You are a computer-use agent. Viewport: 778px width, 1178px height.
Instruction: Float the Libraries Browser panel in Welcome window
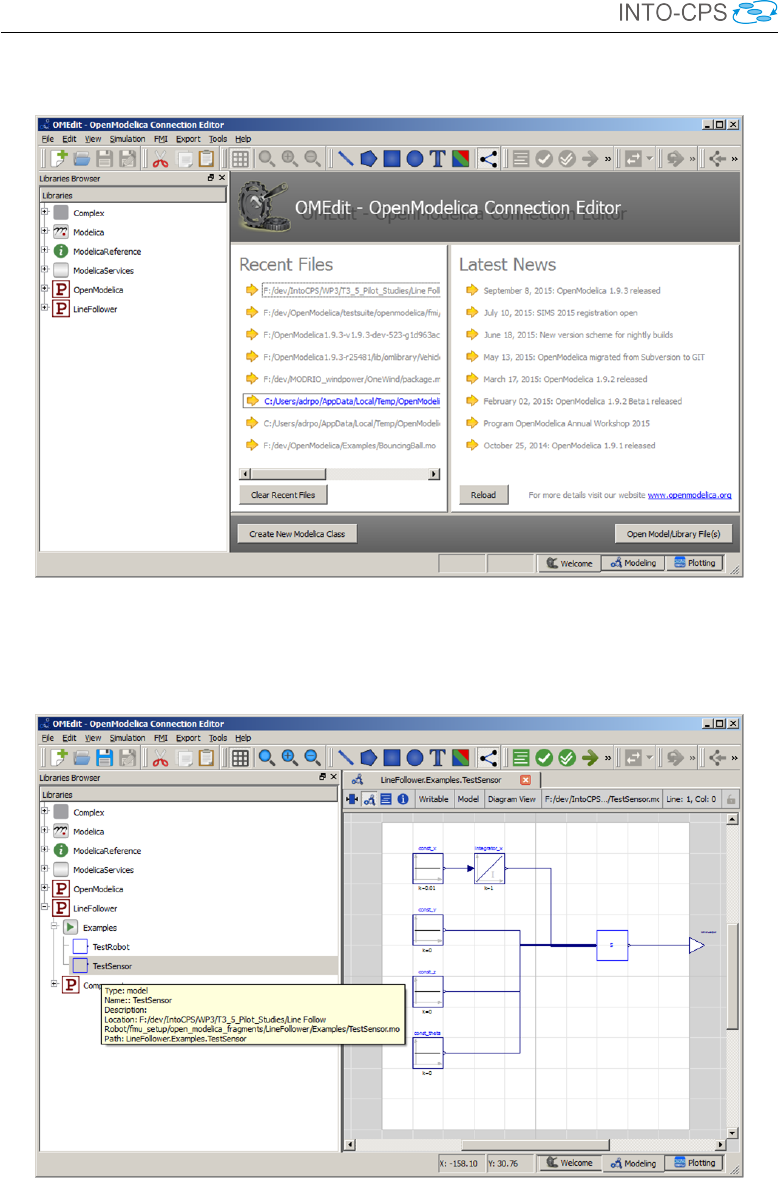tap(211, 178)
